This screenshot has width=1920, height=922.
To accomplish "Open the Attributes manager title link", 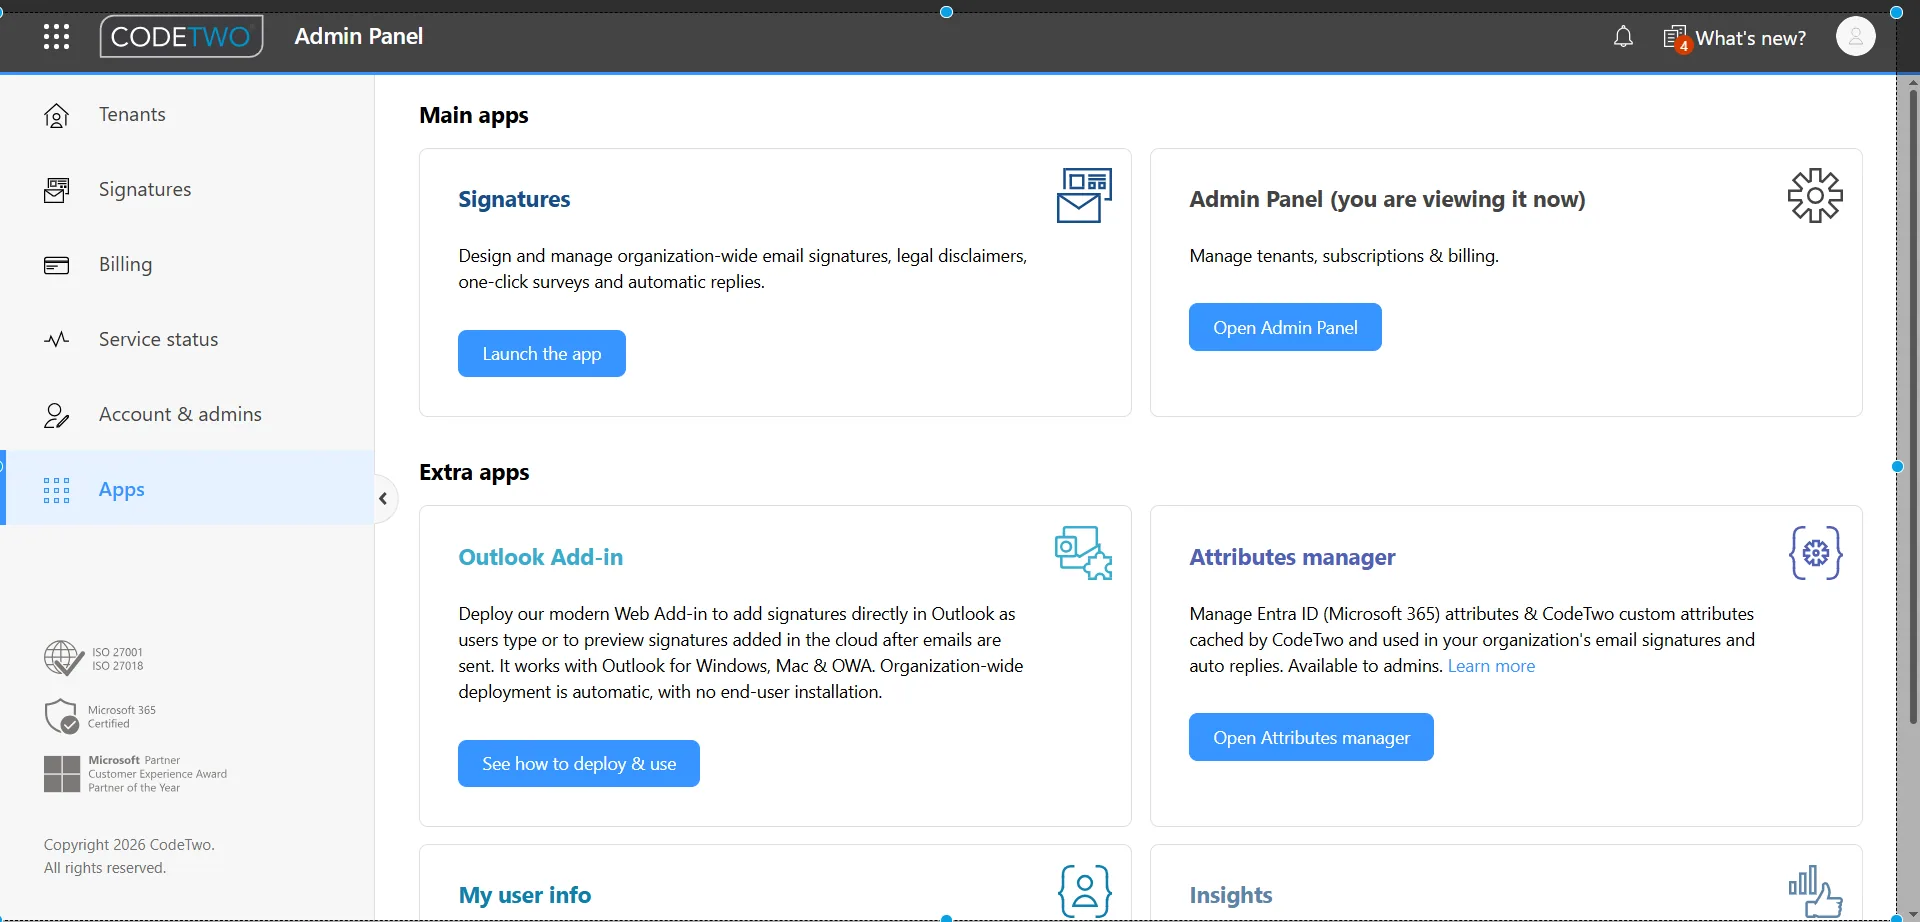I will click(x=1292, y=557).
